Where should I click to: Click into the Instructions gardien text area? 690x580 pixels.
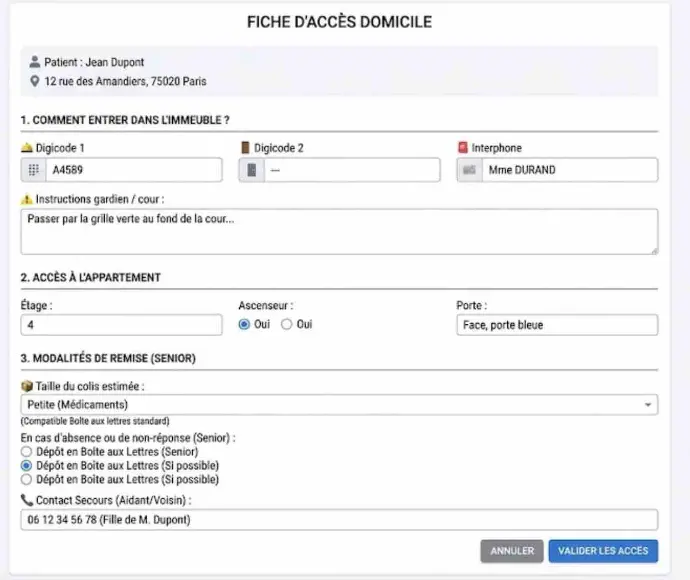click(338, 231)
